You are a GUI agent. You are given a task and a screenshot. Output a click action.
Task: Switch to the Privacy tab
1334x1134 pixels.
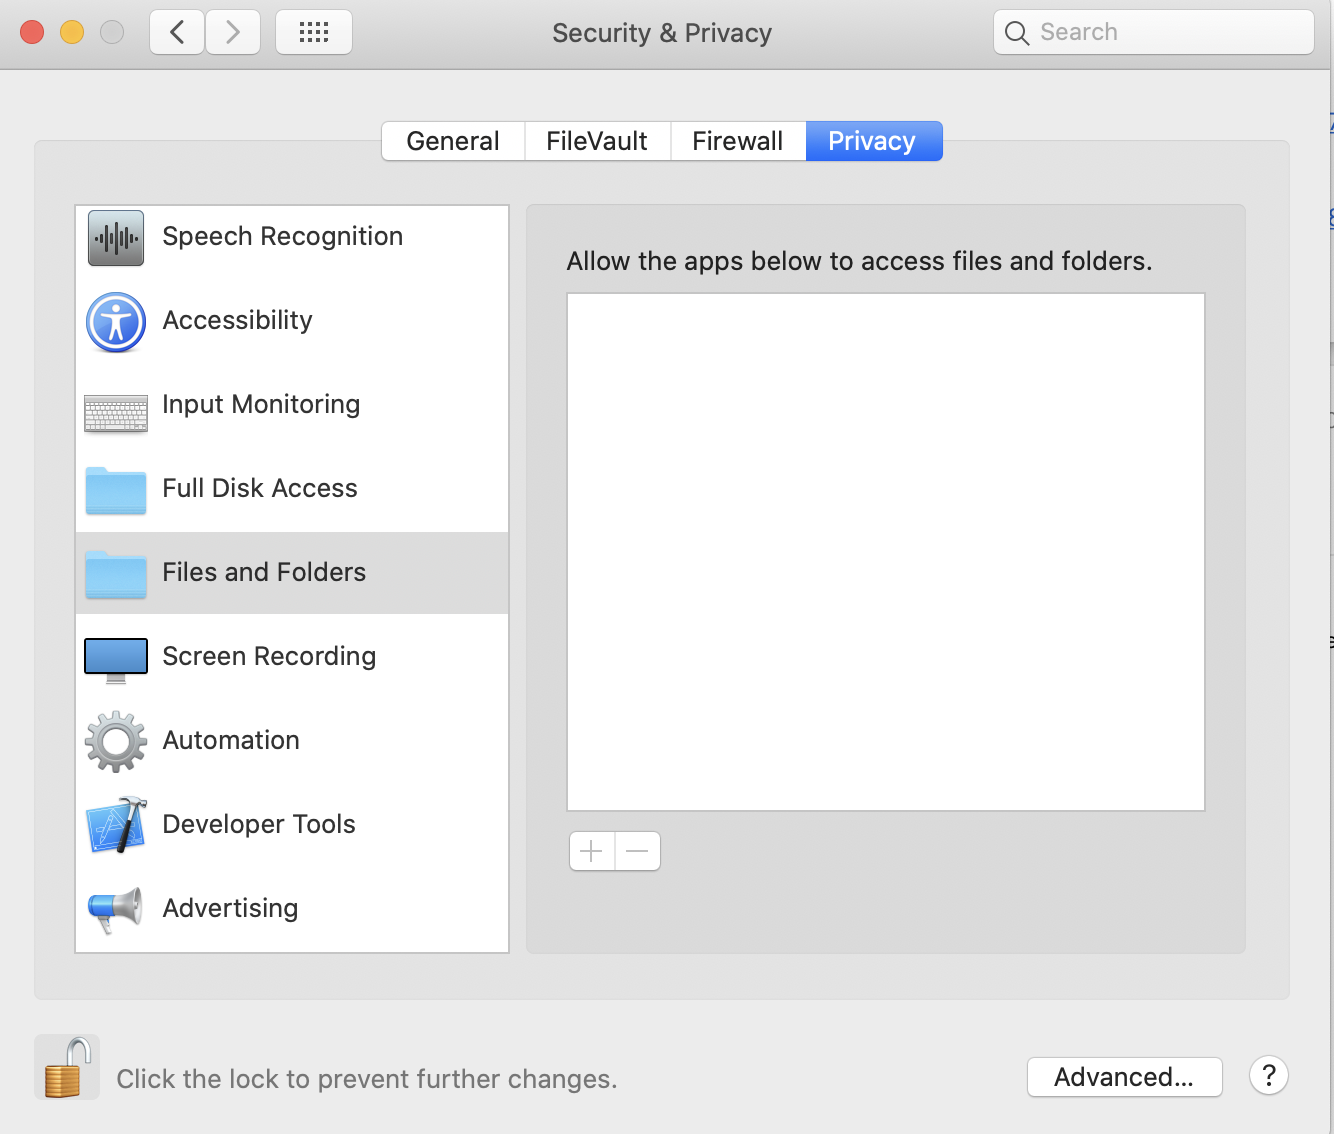tap(873, 140)
